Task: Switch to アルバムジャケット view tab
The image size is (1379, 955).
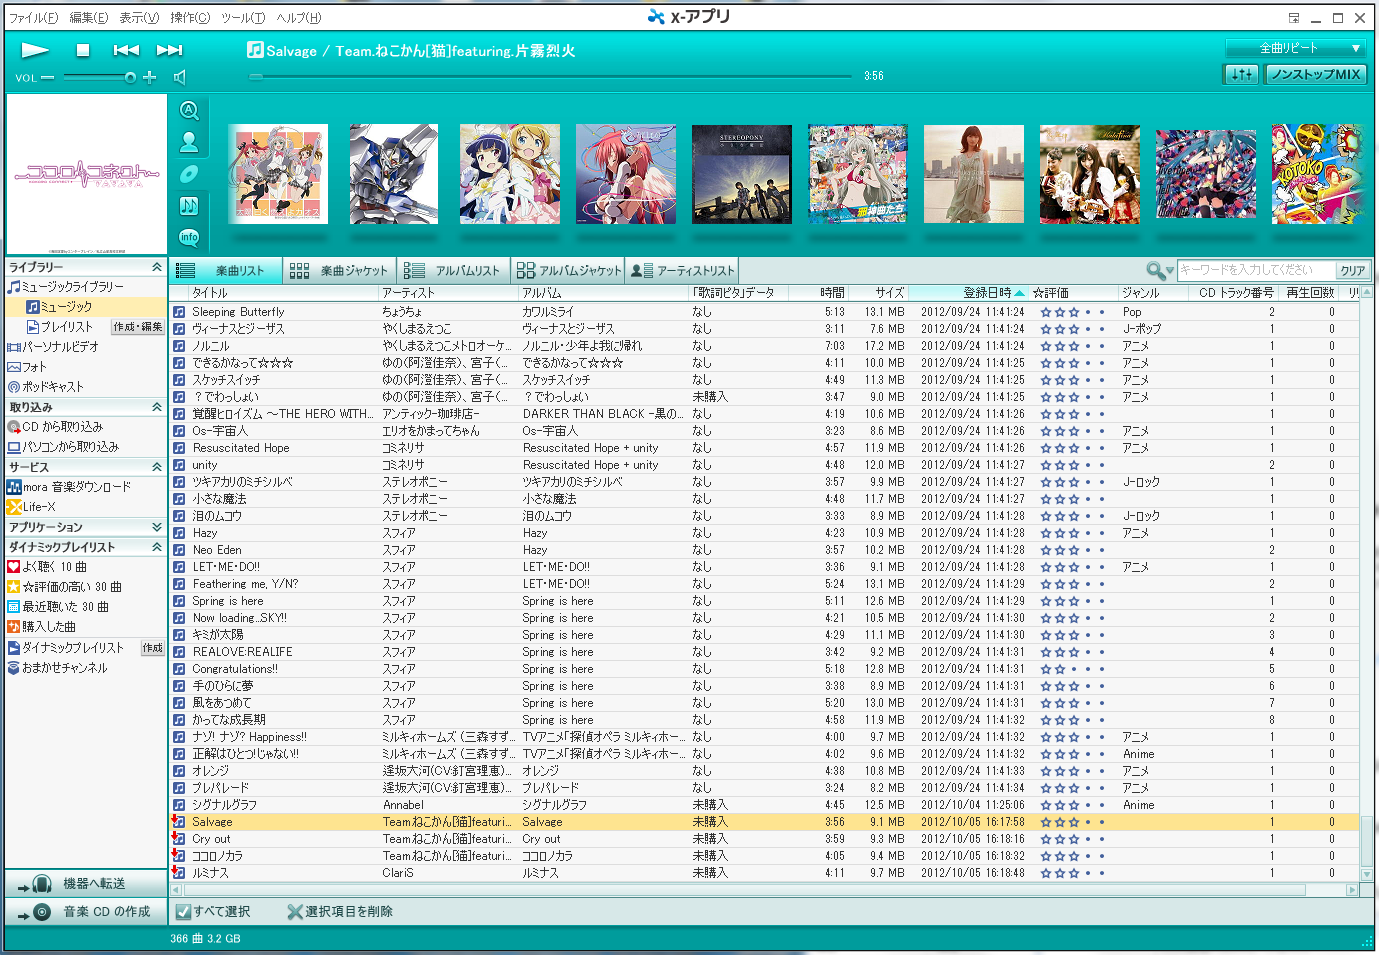Action: 568,270
